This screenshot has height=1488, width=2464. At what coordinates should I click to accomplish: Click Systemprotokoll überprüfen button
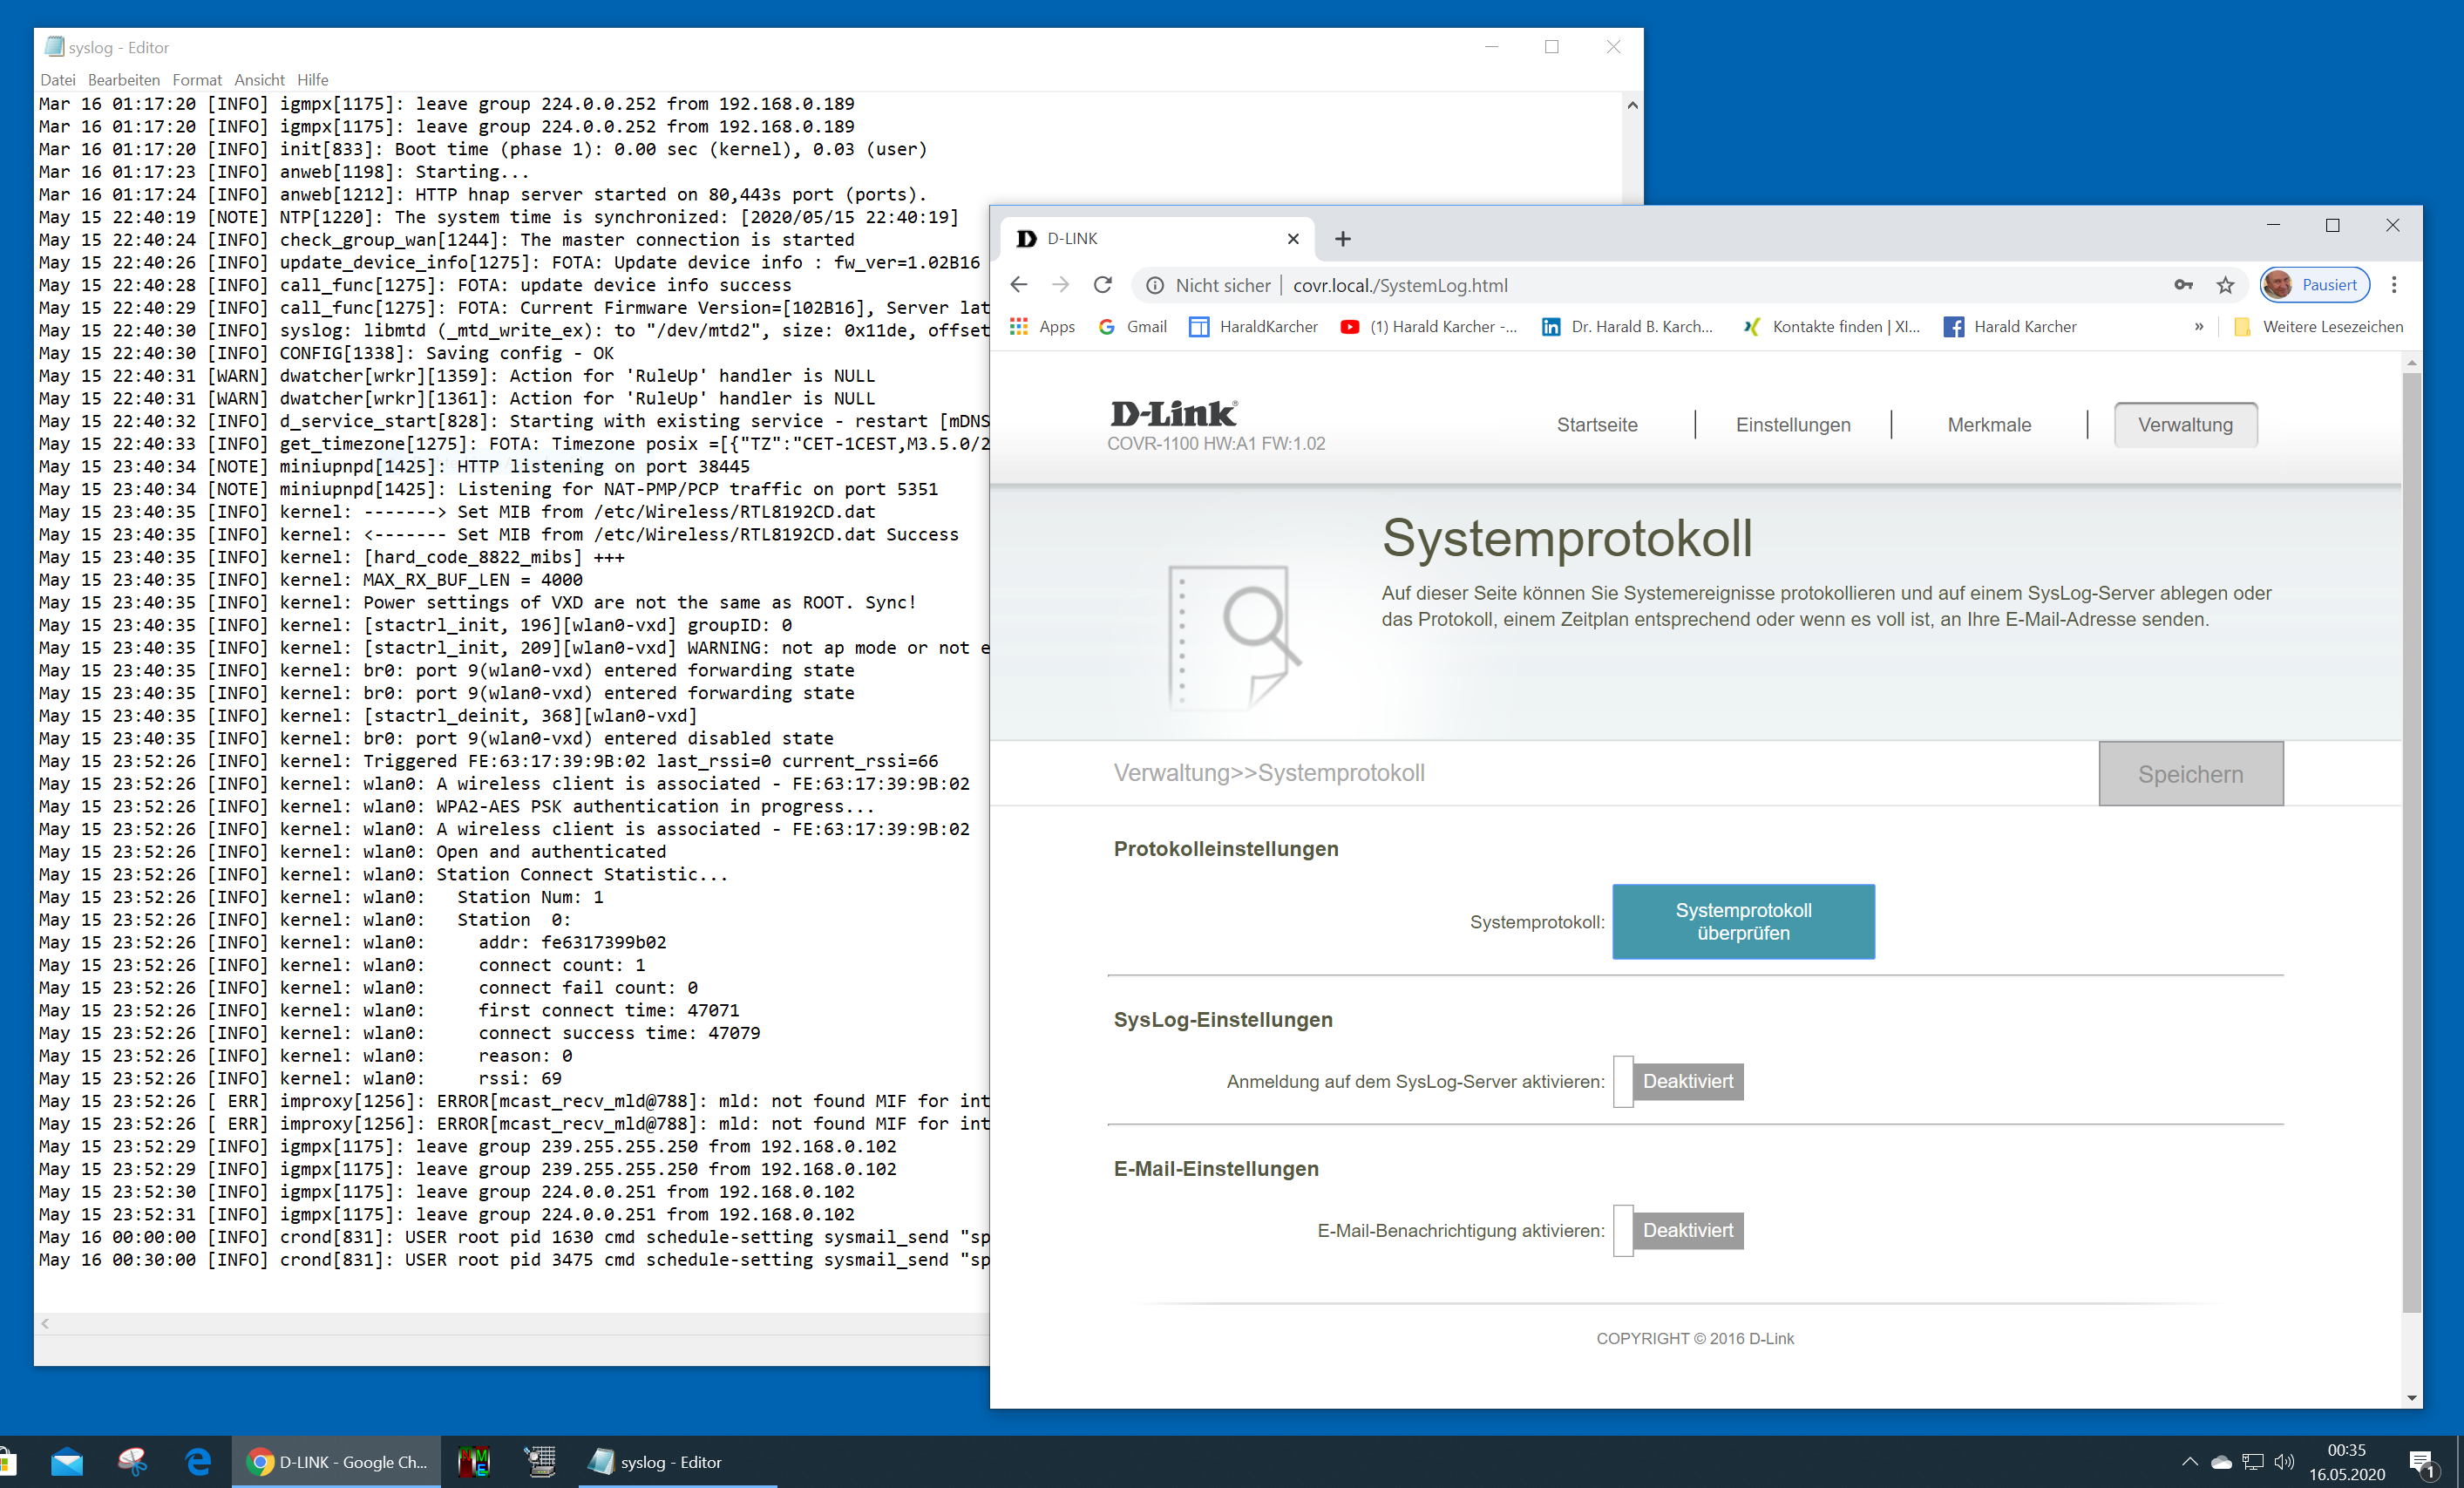pos(1742,921)
